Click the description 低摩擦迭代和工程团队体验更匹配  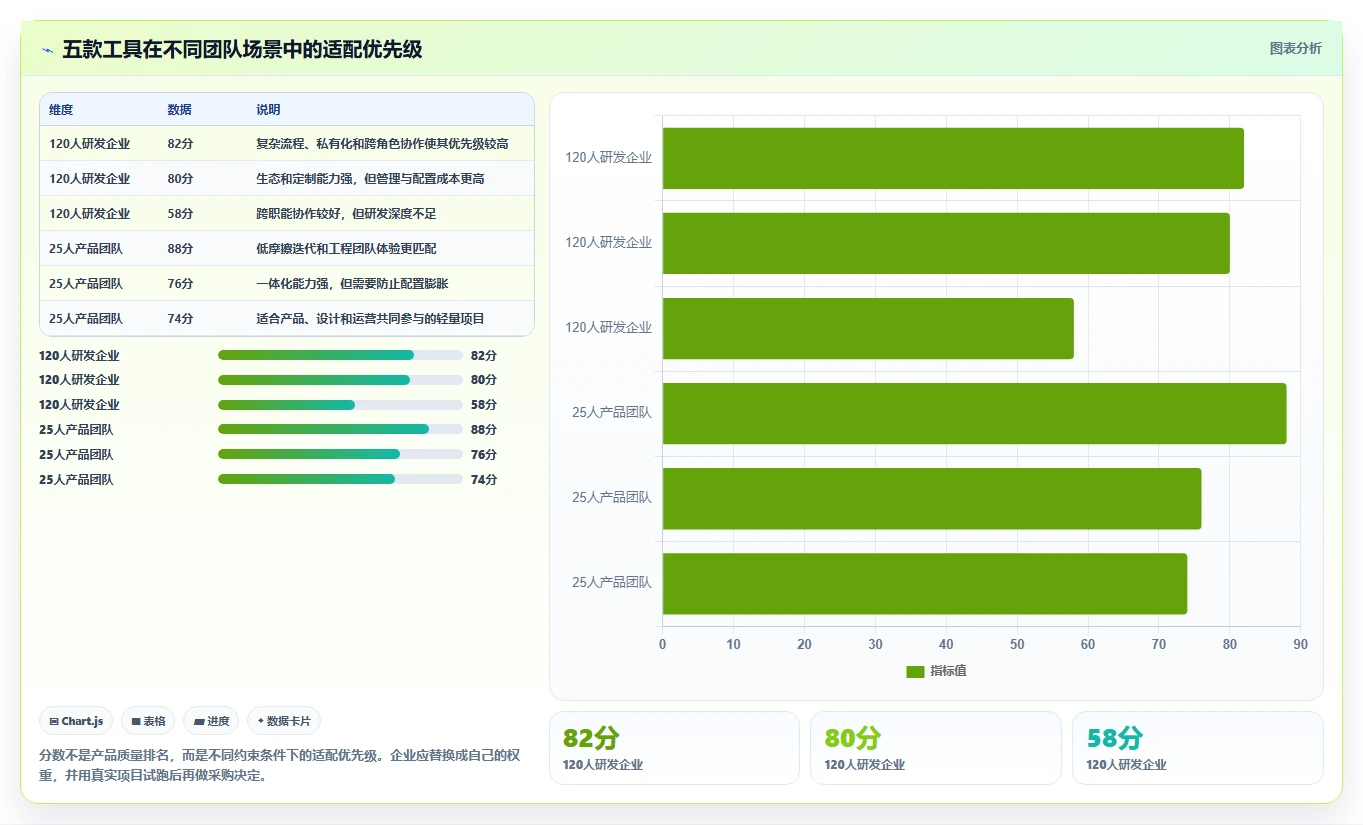click(x=346, y=249)
